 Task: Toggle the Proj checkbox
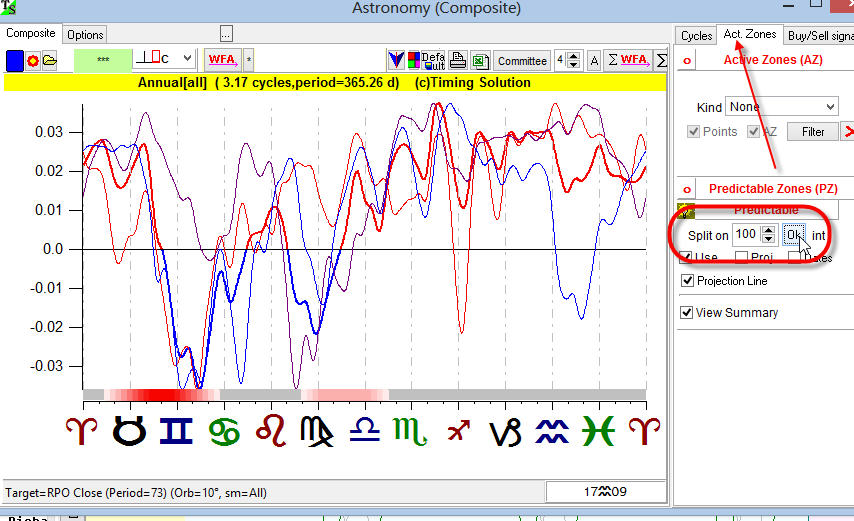[x=741, y=258]
